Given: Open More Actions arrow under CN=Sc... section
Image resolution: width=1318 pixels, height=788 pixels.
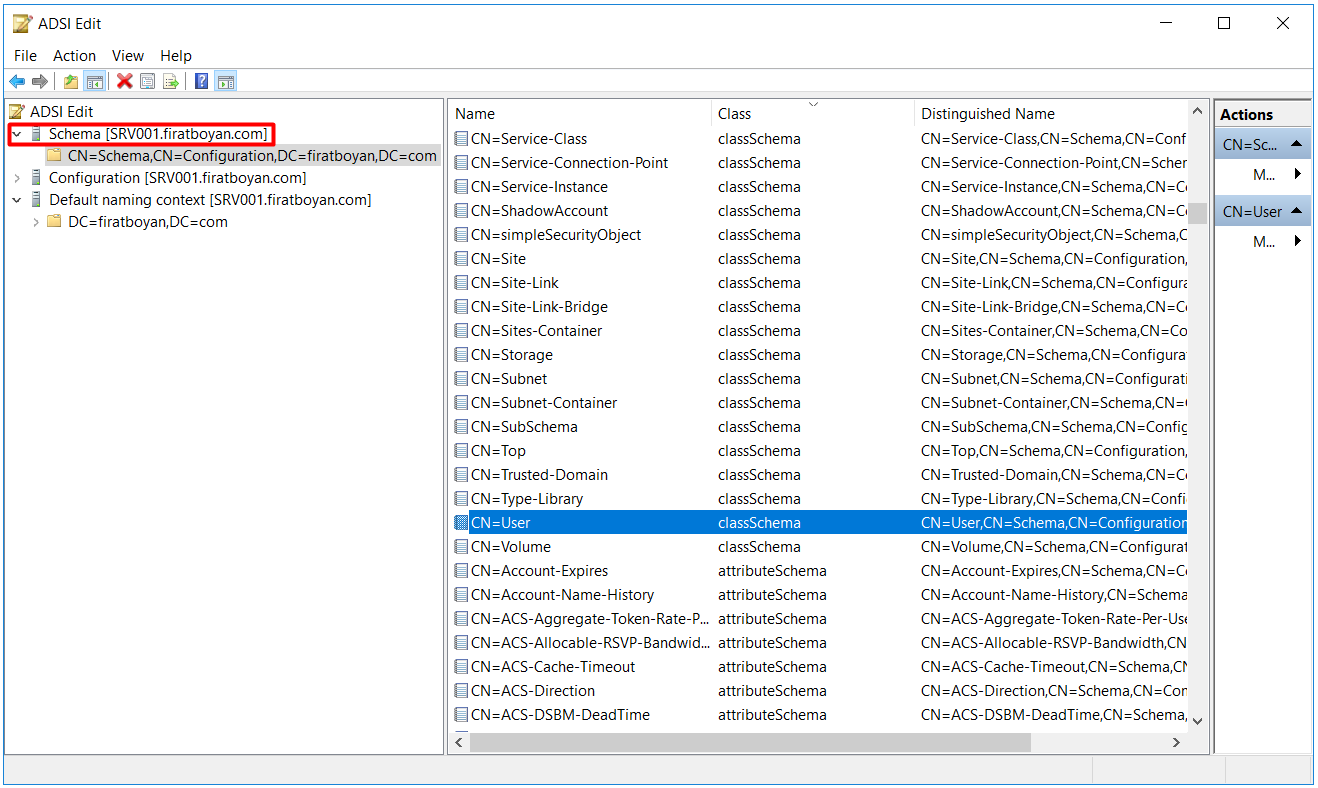Looking at the screenshot, I should pyautogui.click(x=1298, y=175).
